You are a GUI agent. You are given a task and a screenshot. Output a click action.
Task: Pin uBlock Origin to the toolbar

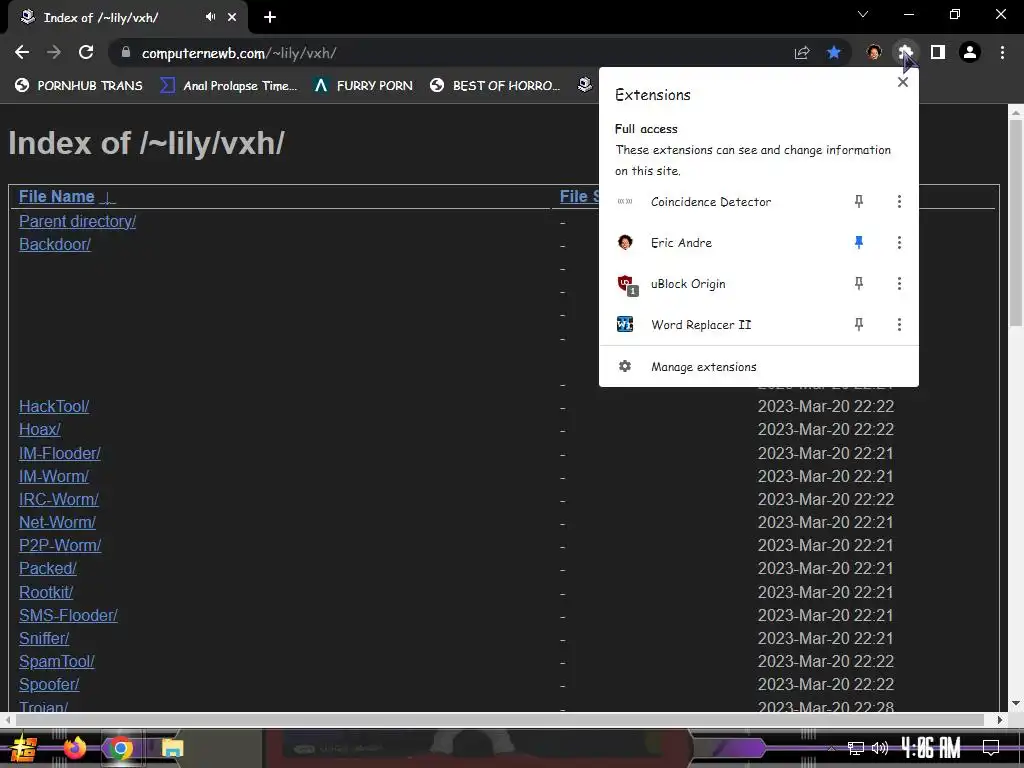pos(859,283)
